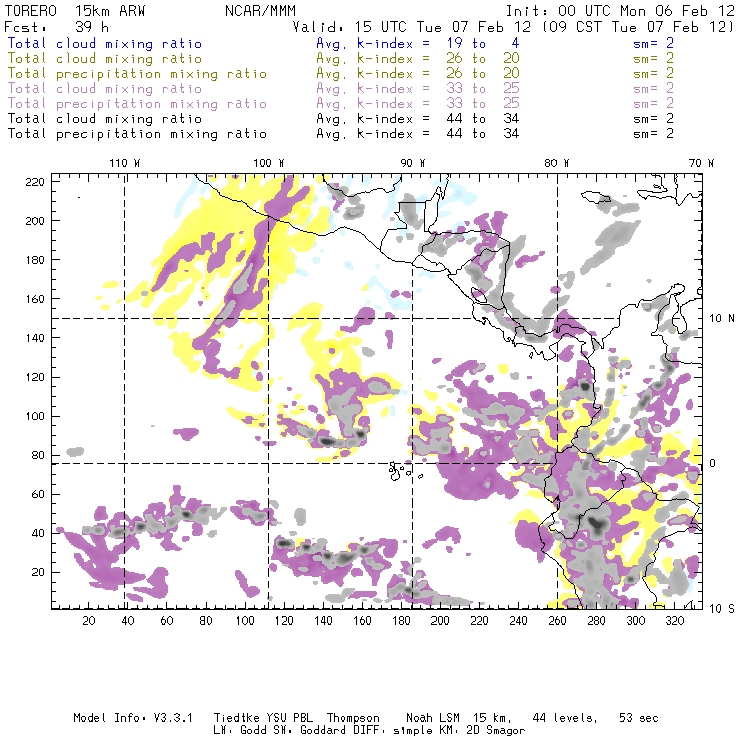Click "26 to 20" in olive precipitation row
This screenshot has height=740, width=740.
483,74
